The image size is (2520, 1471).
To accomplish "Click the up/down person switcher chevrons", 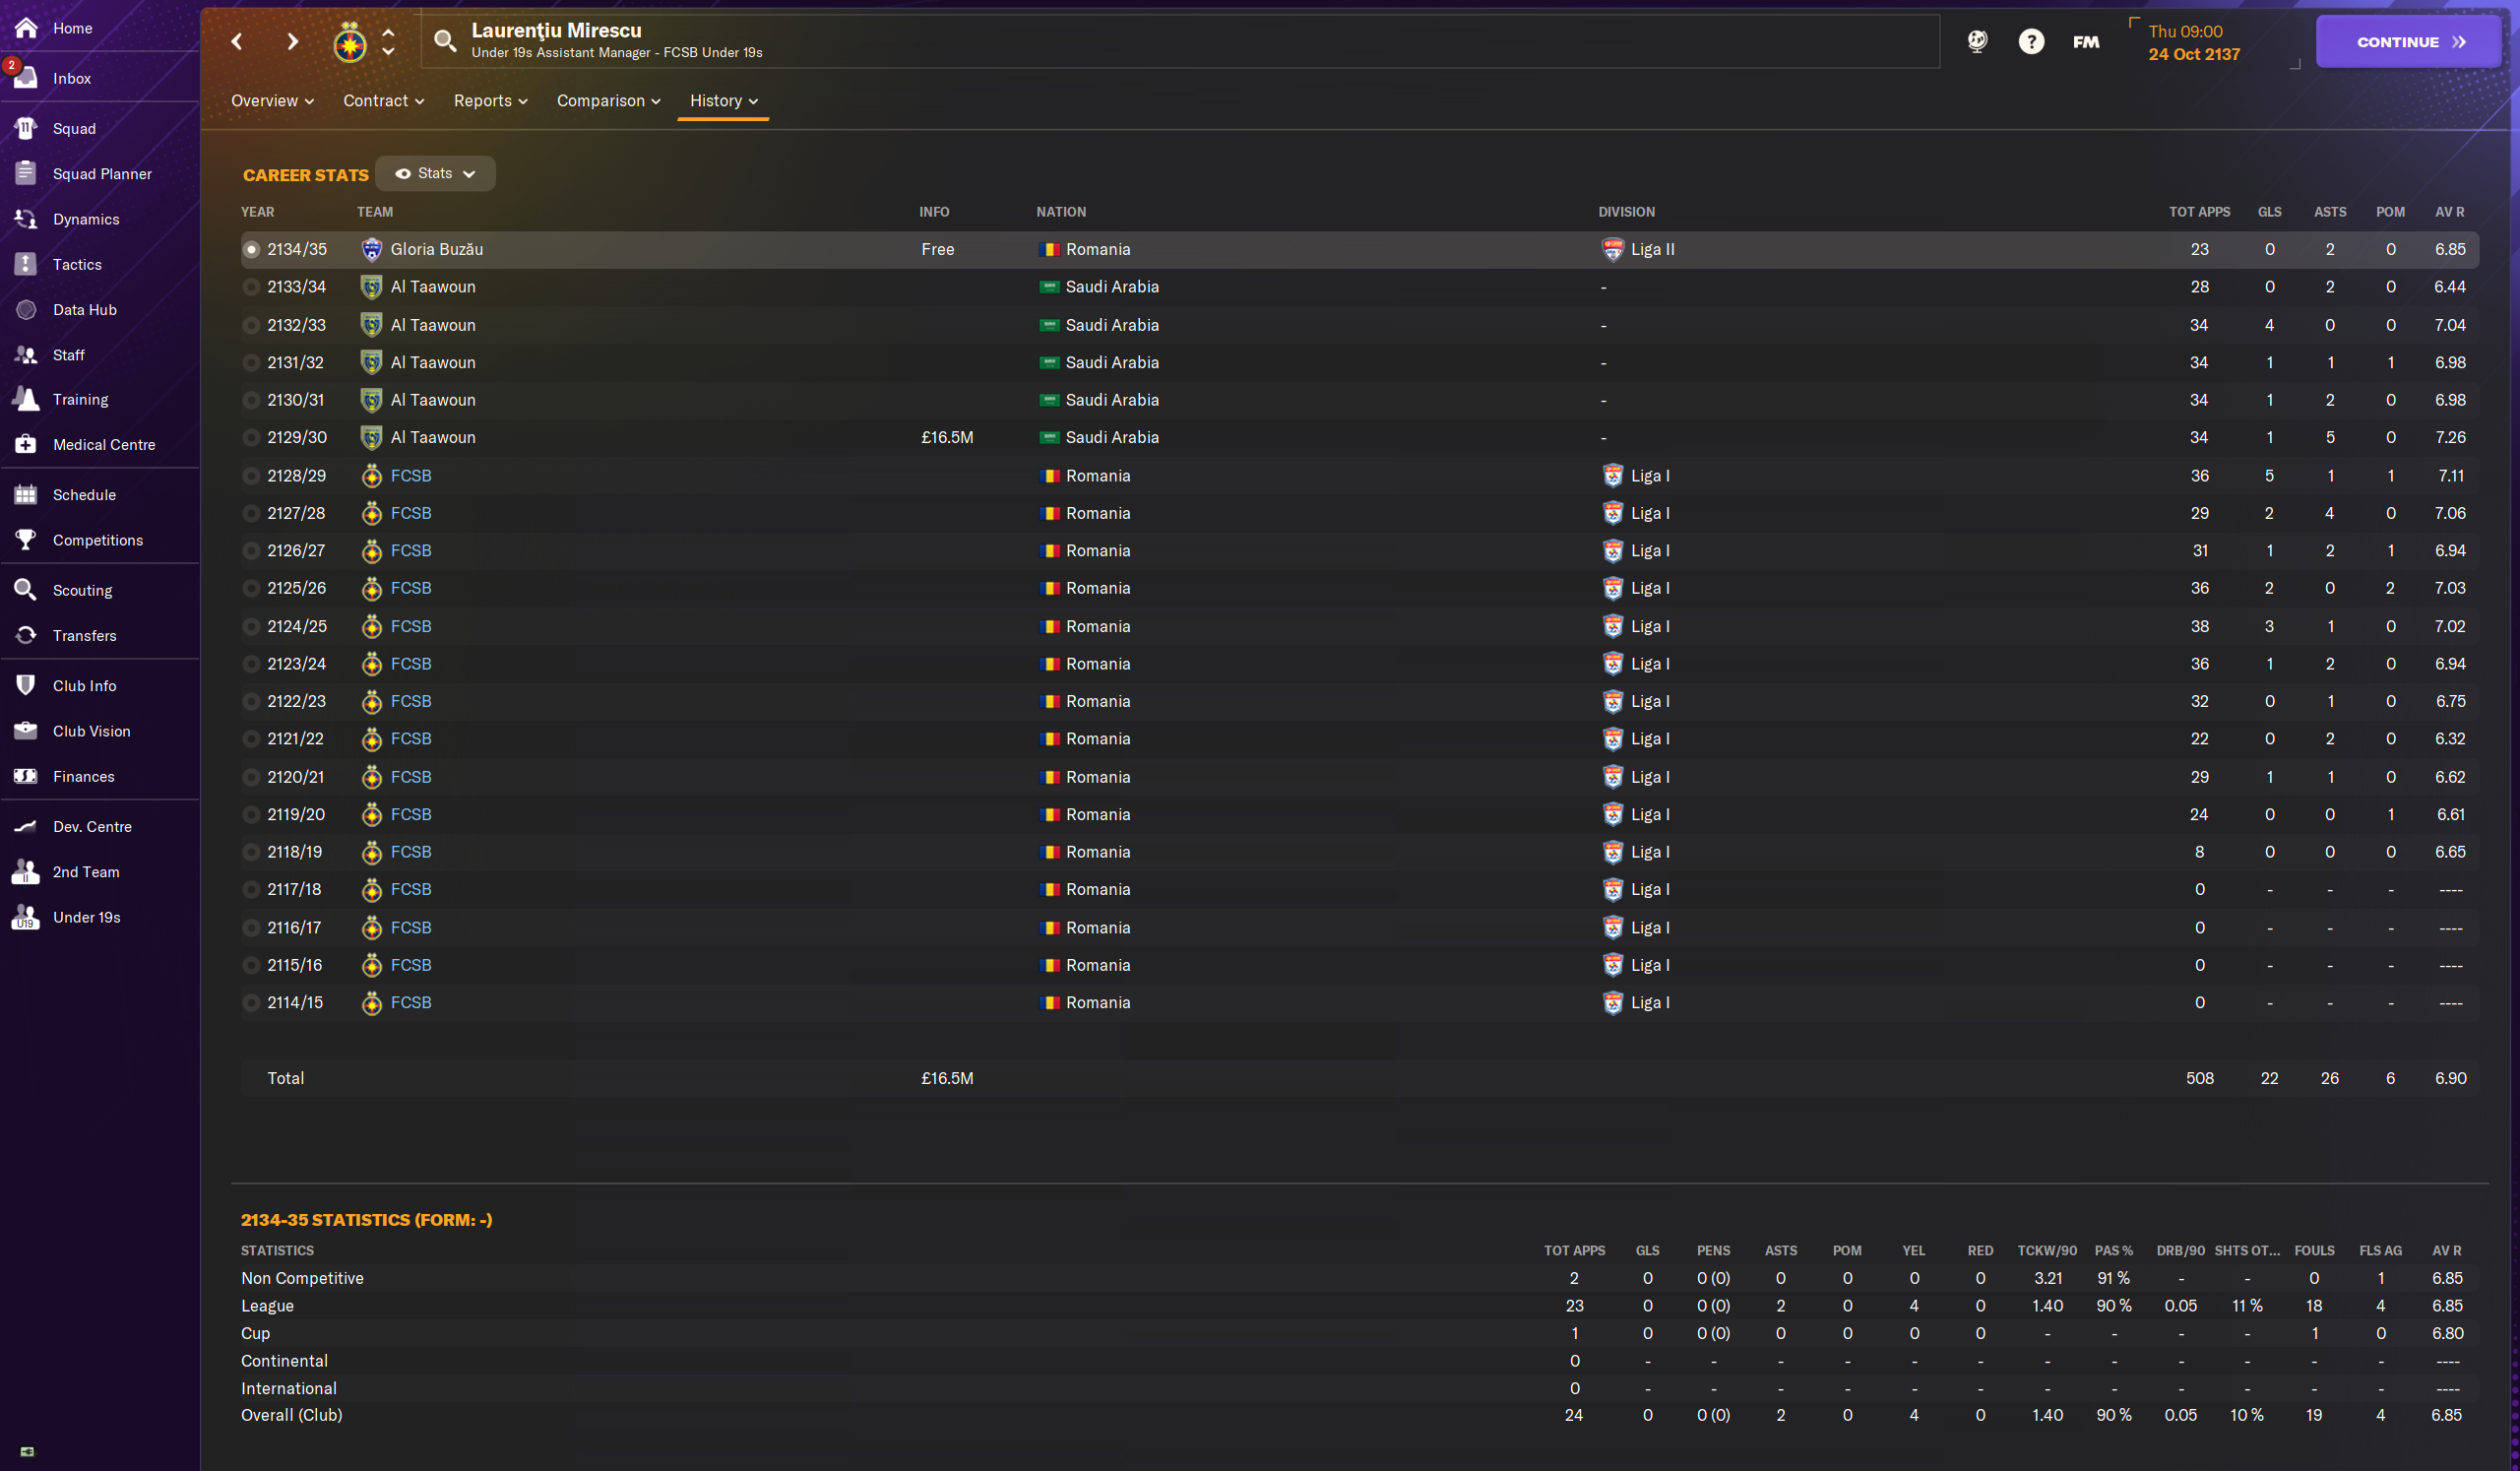I will [388, 41].
